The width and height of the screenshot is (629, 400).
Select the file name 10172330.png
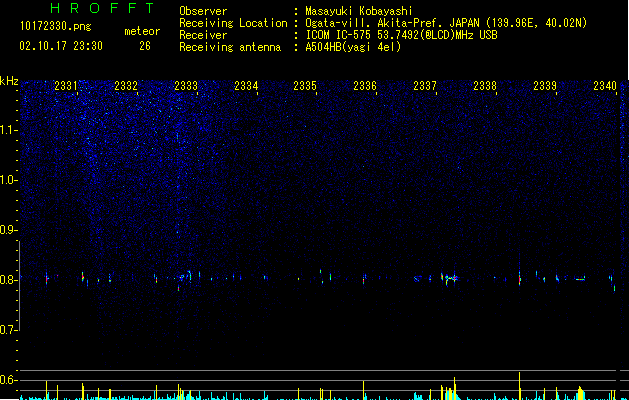point(56,27)
